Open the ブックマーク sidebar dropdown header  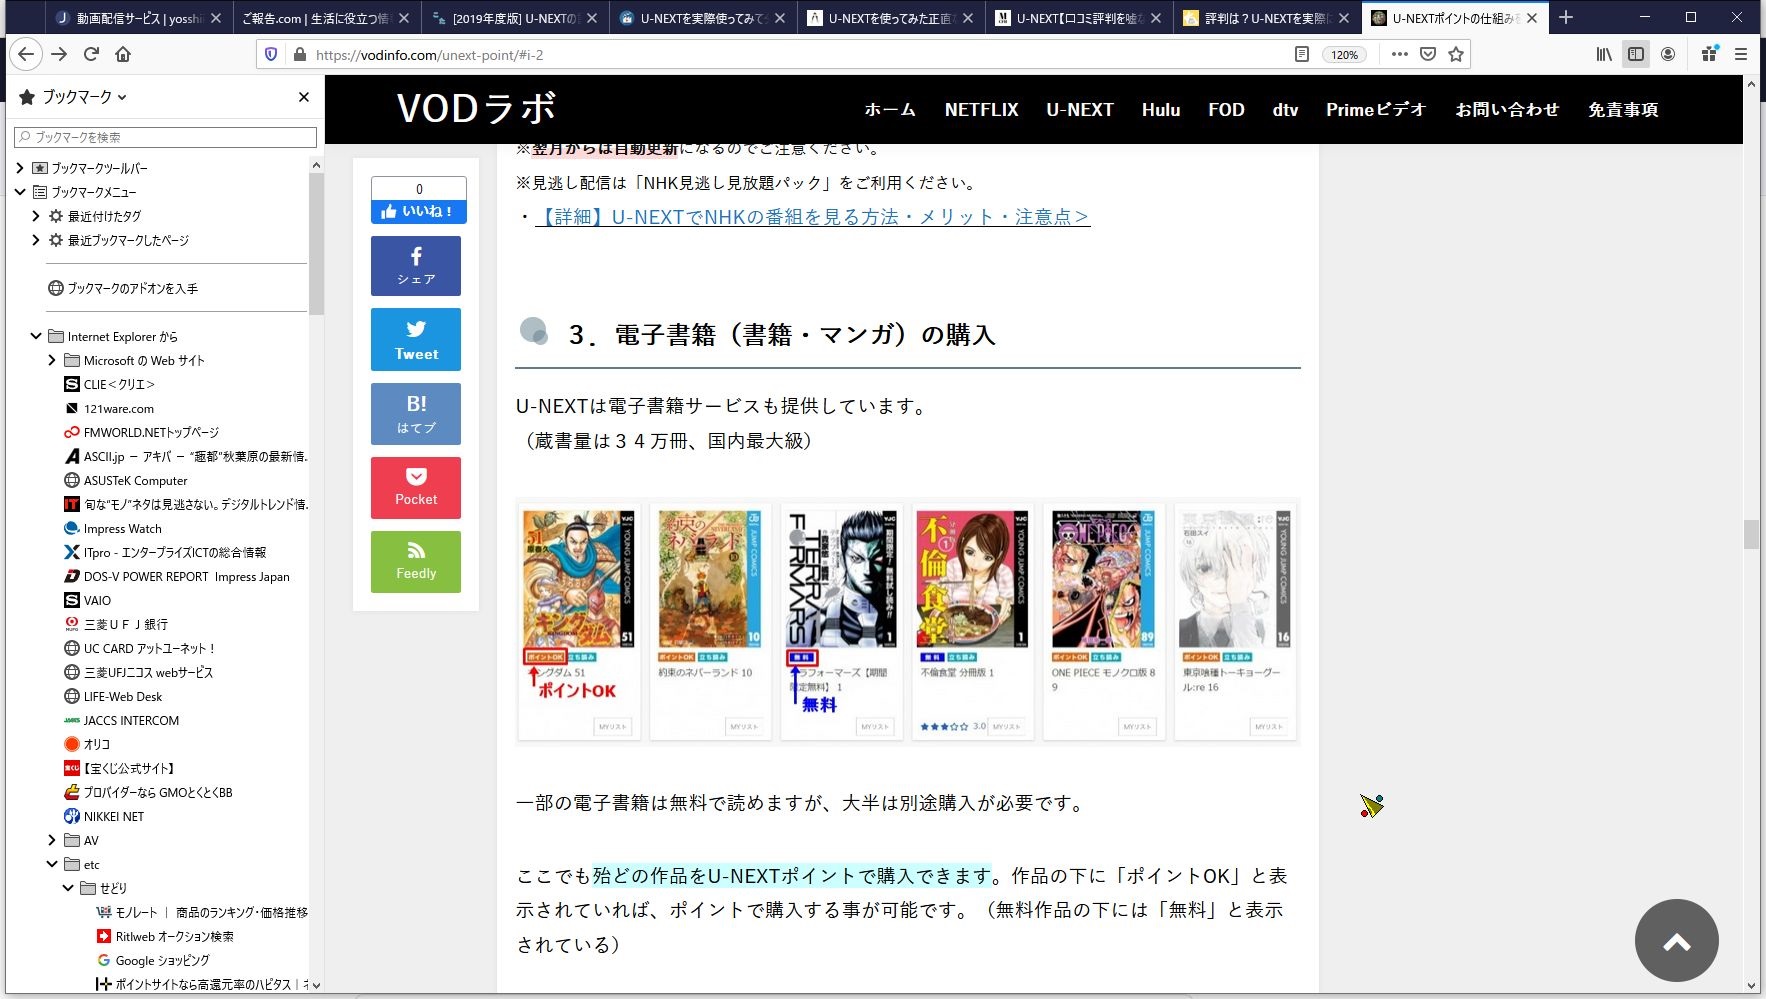tap(74, 97)
